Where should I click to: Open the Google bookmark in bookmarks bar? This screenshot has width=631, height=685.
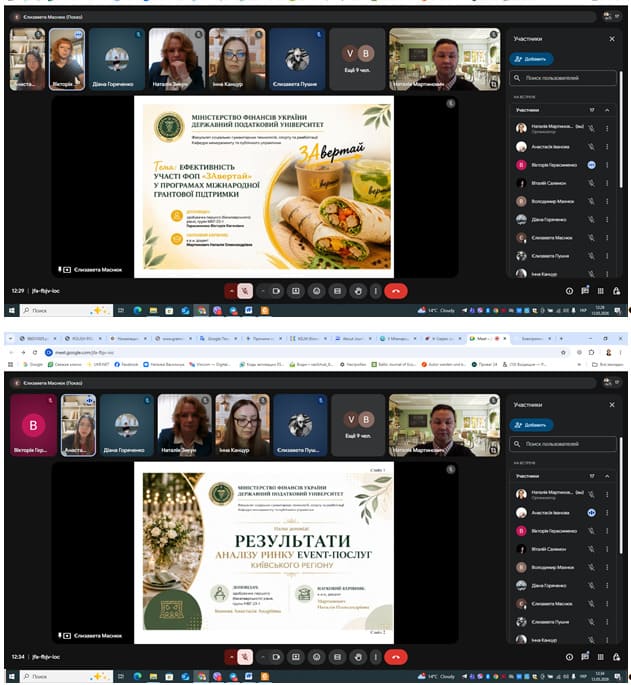33,364
